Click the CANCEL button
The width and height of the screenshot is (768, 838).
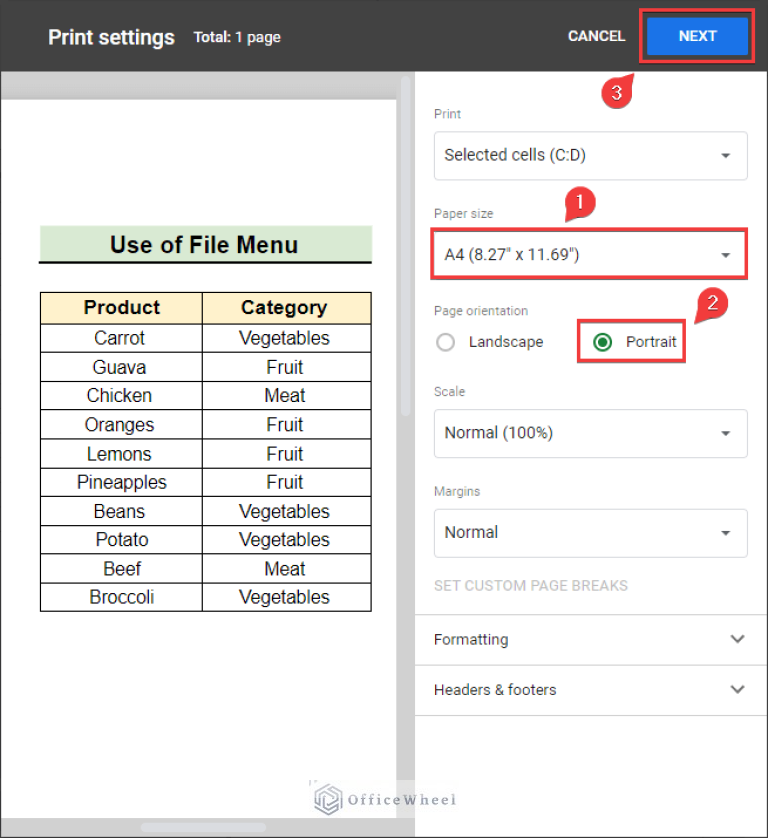(x=596, y=36)
